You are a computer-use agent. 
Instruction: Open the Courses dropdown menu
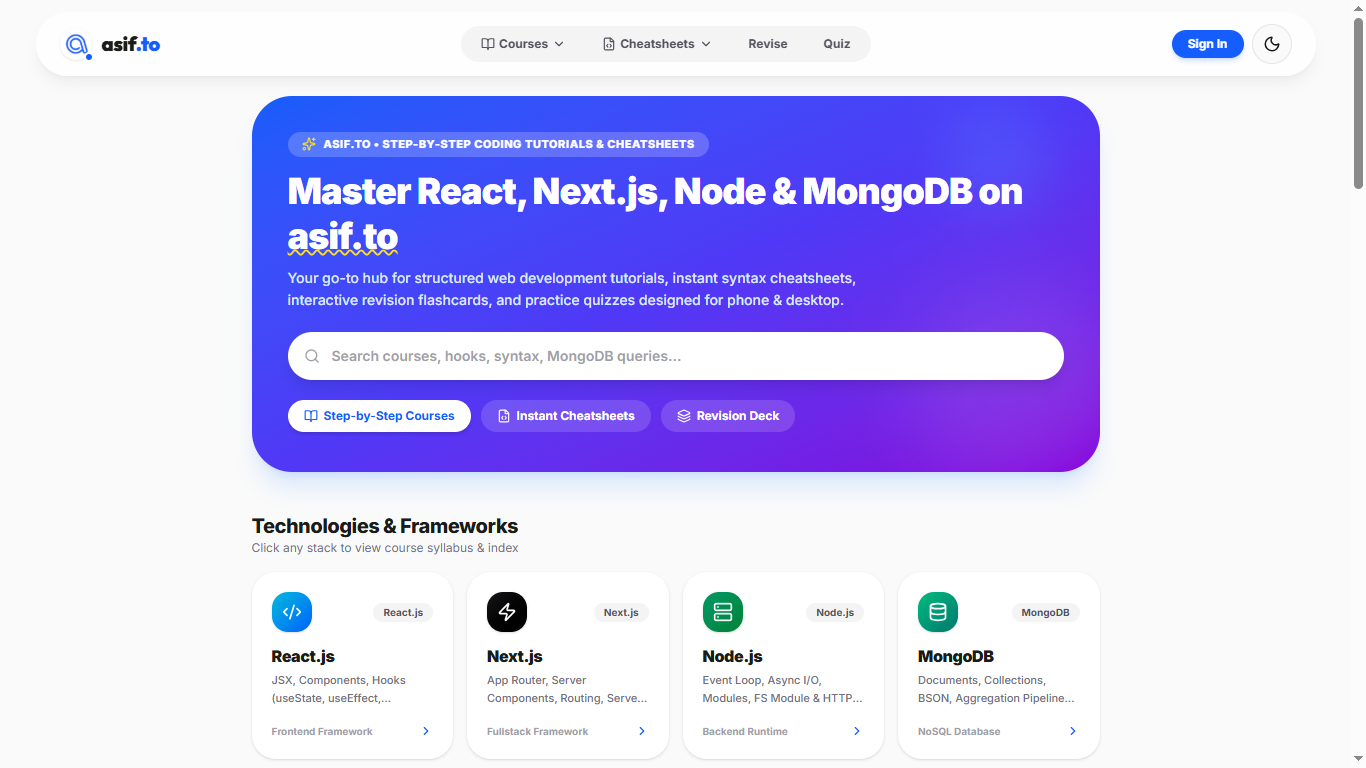(522, 44)
